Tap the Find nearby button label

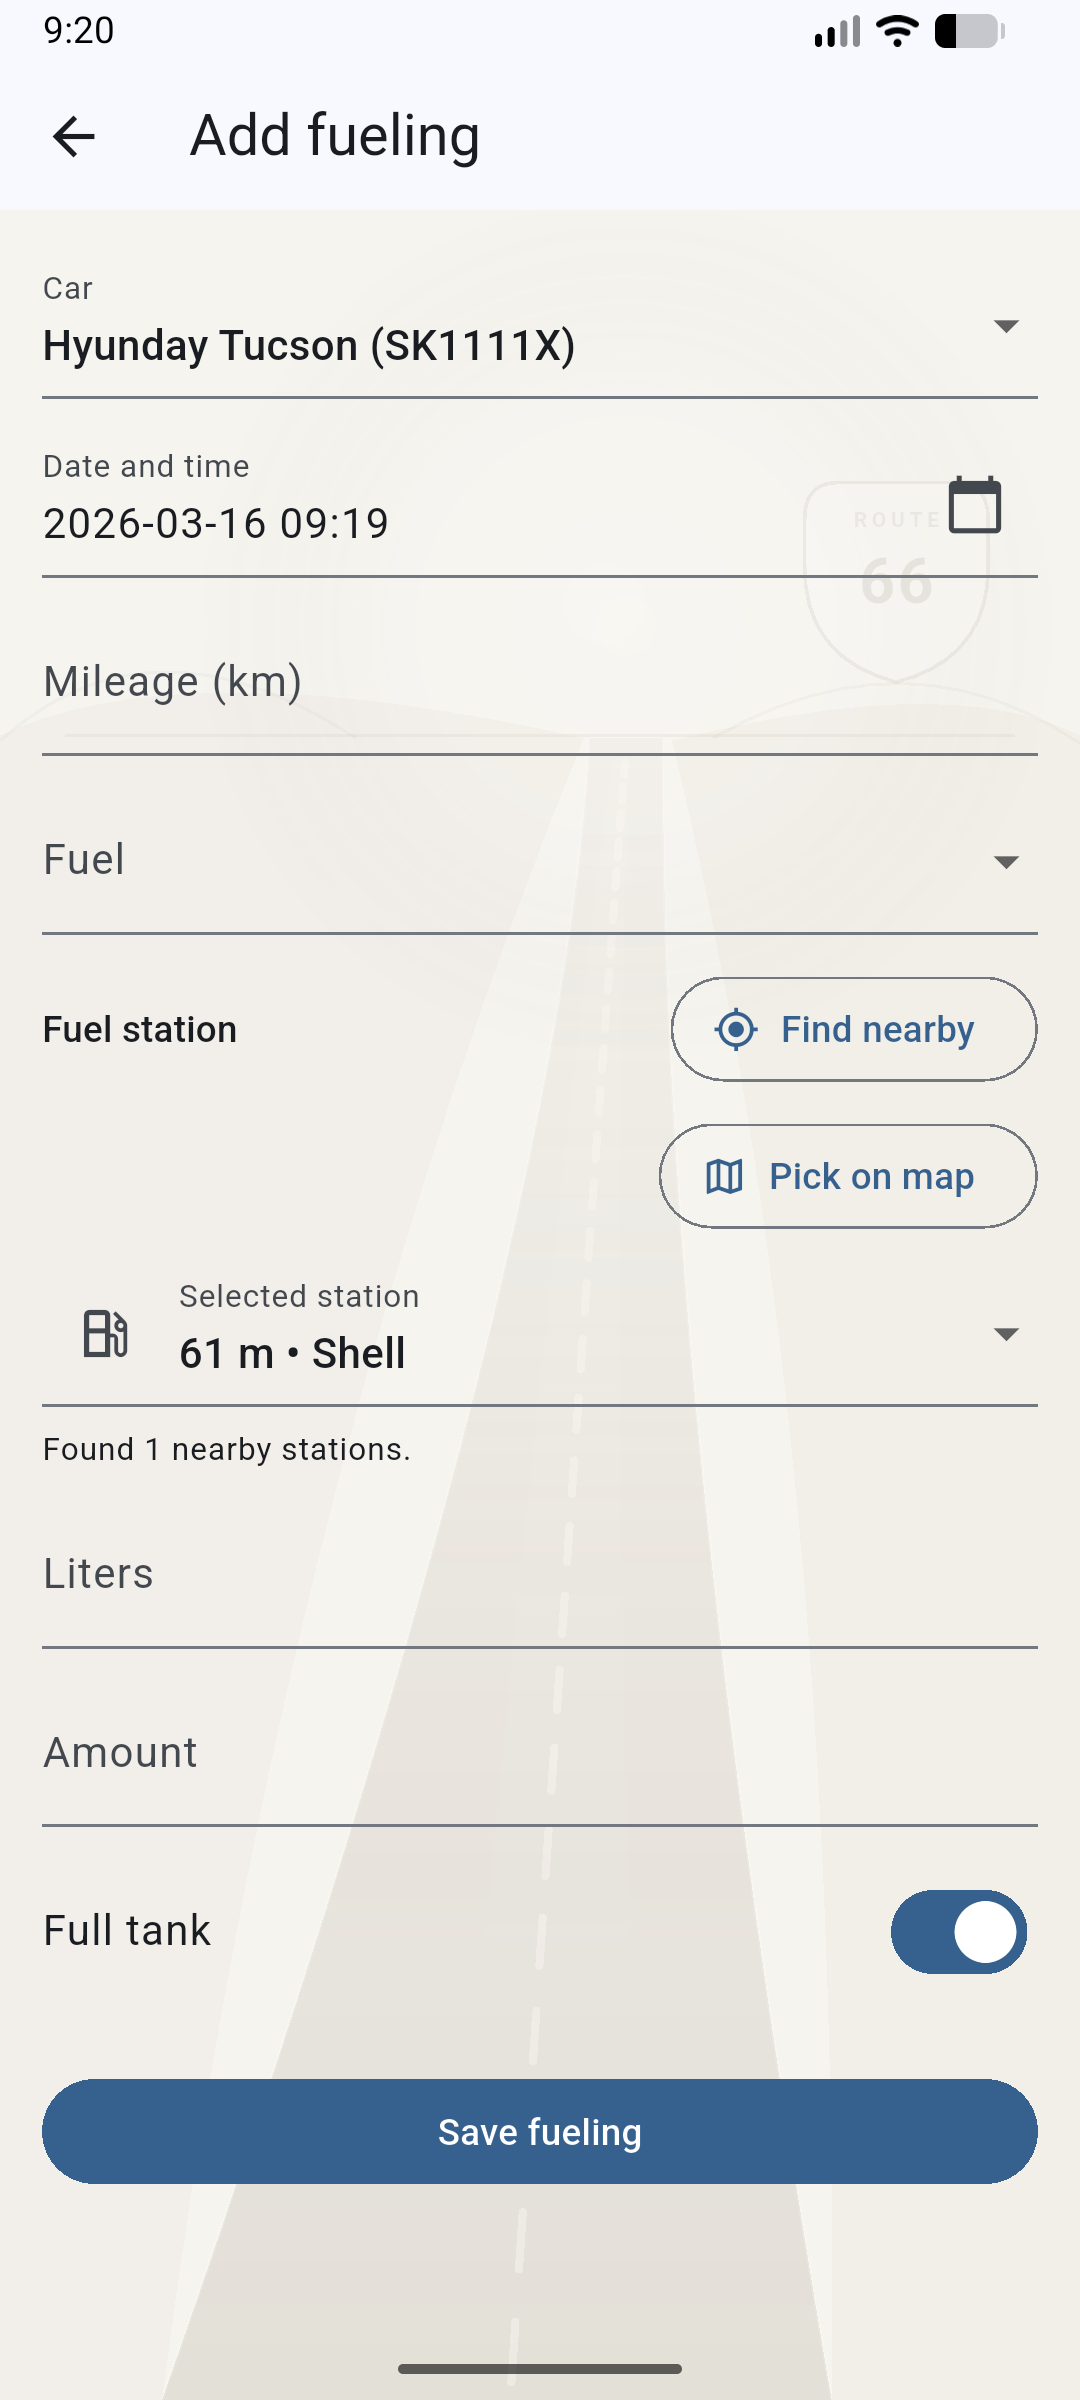pyautogui.click(x=877, y=1029)
